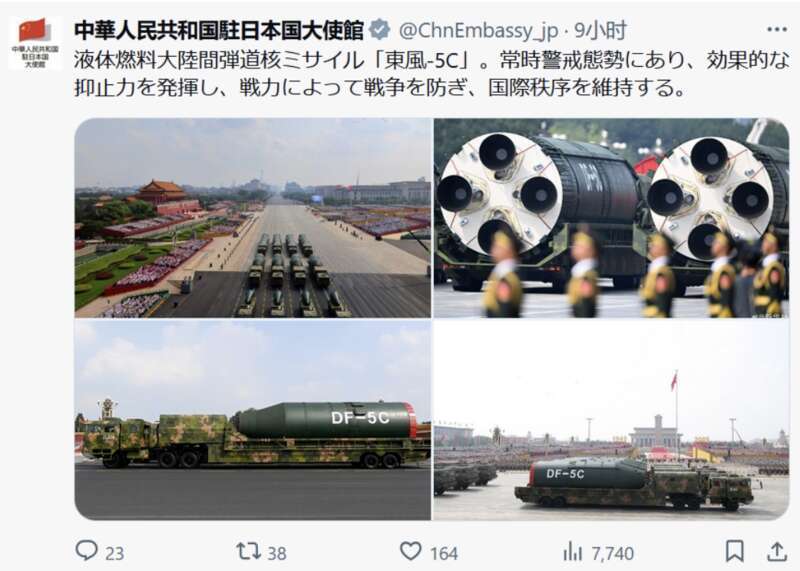Viewport: 800px width, 571px height.
Task: Open the @ChnEmbassy_jp handle link
Action: [x=479, y=31]
